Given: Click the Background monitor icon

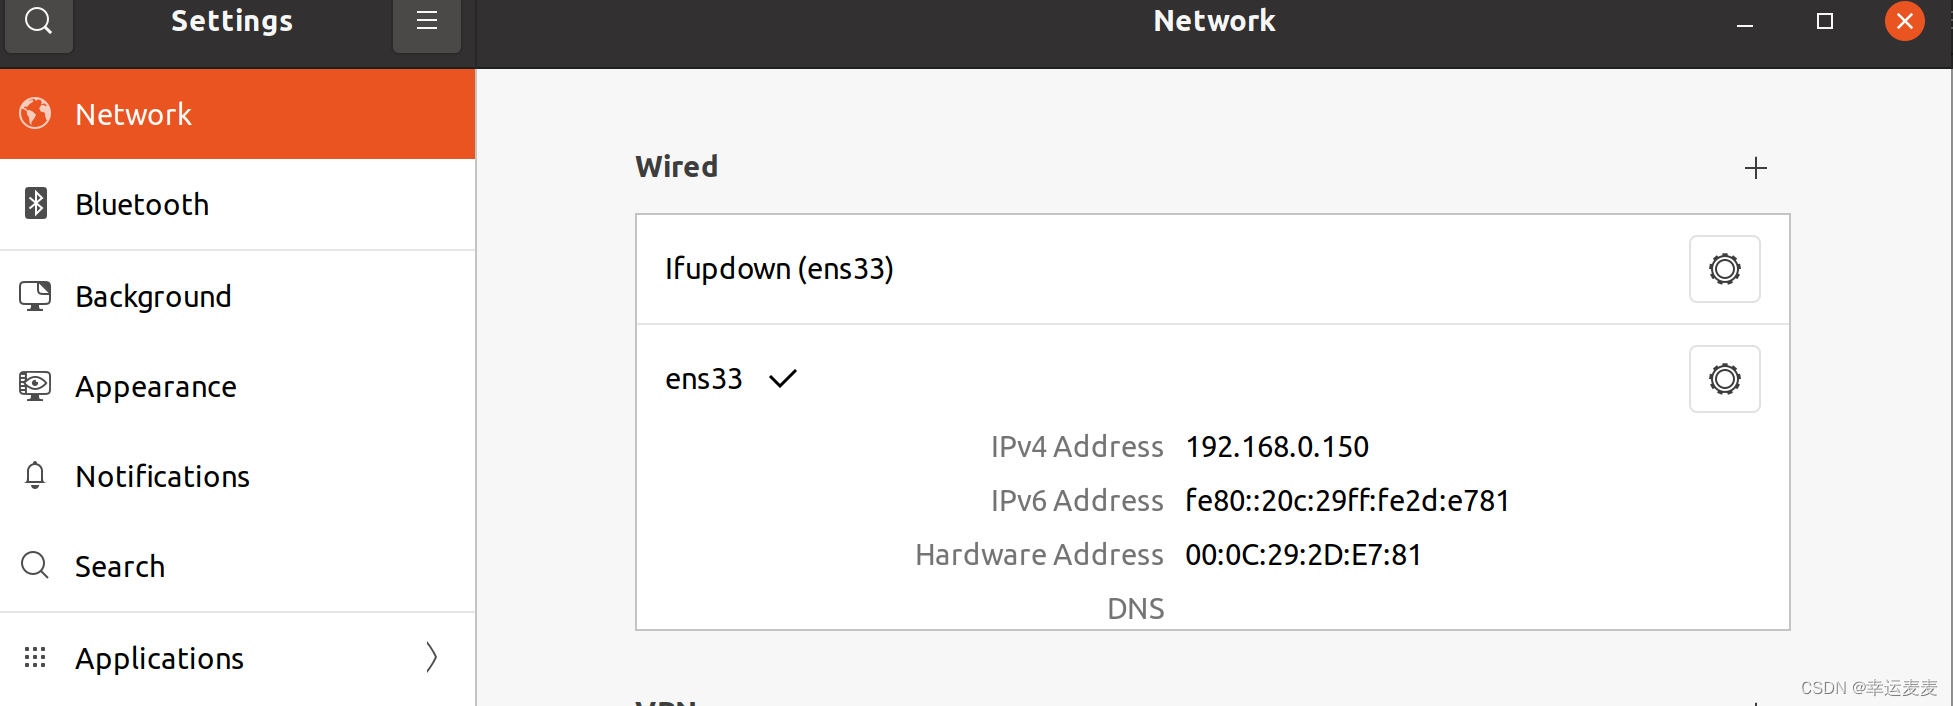Looking at the screenshot, I should [34, 295].
